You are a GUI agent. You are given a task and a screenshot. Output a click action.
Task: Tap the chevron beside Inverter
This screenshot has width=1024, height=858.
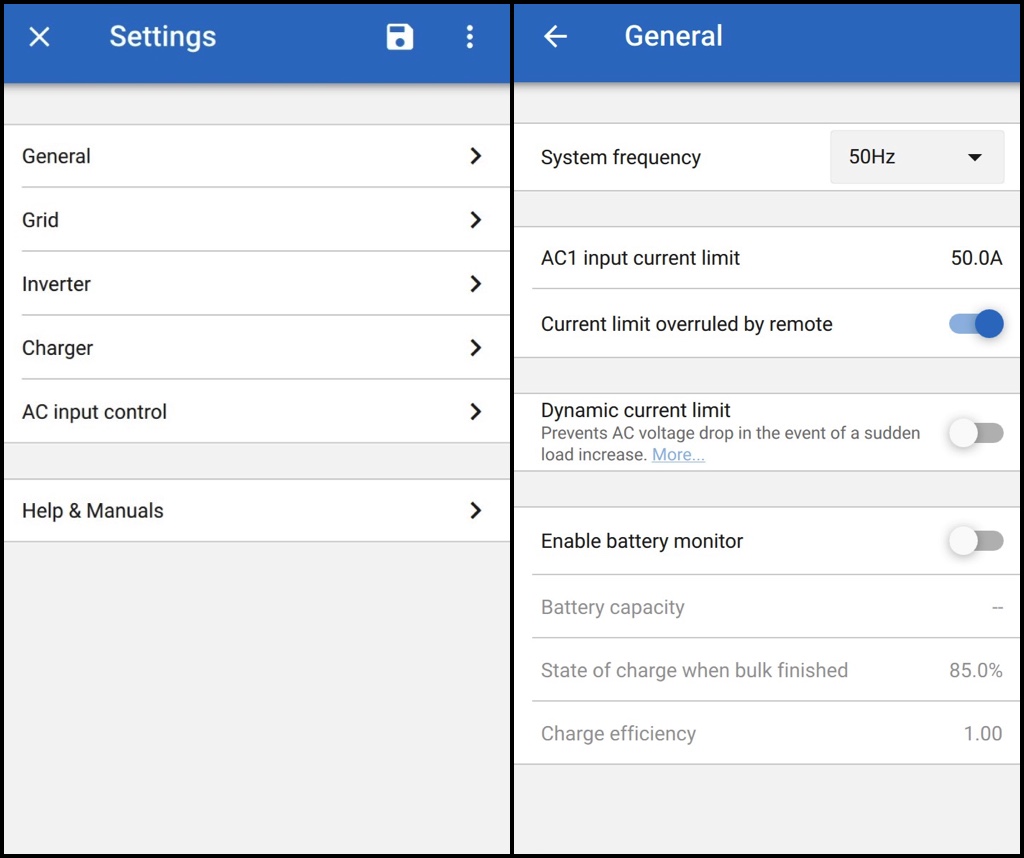[476, 284]
